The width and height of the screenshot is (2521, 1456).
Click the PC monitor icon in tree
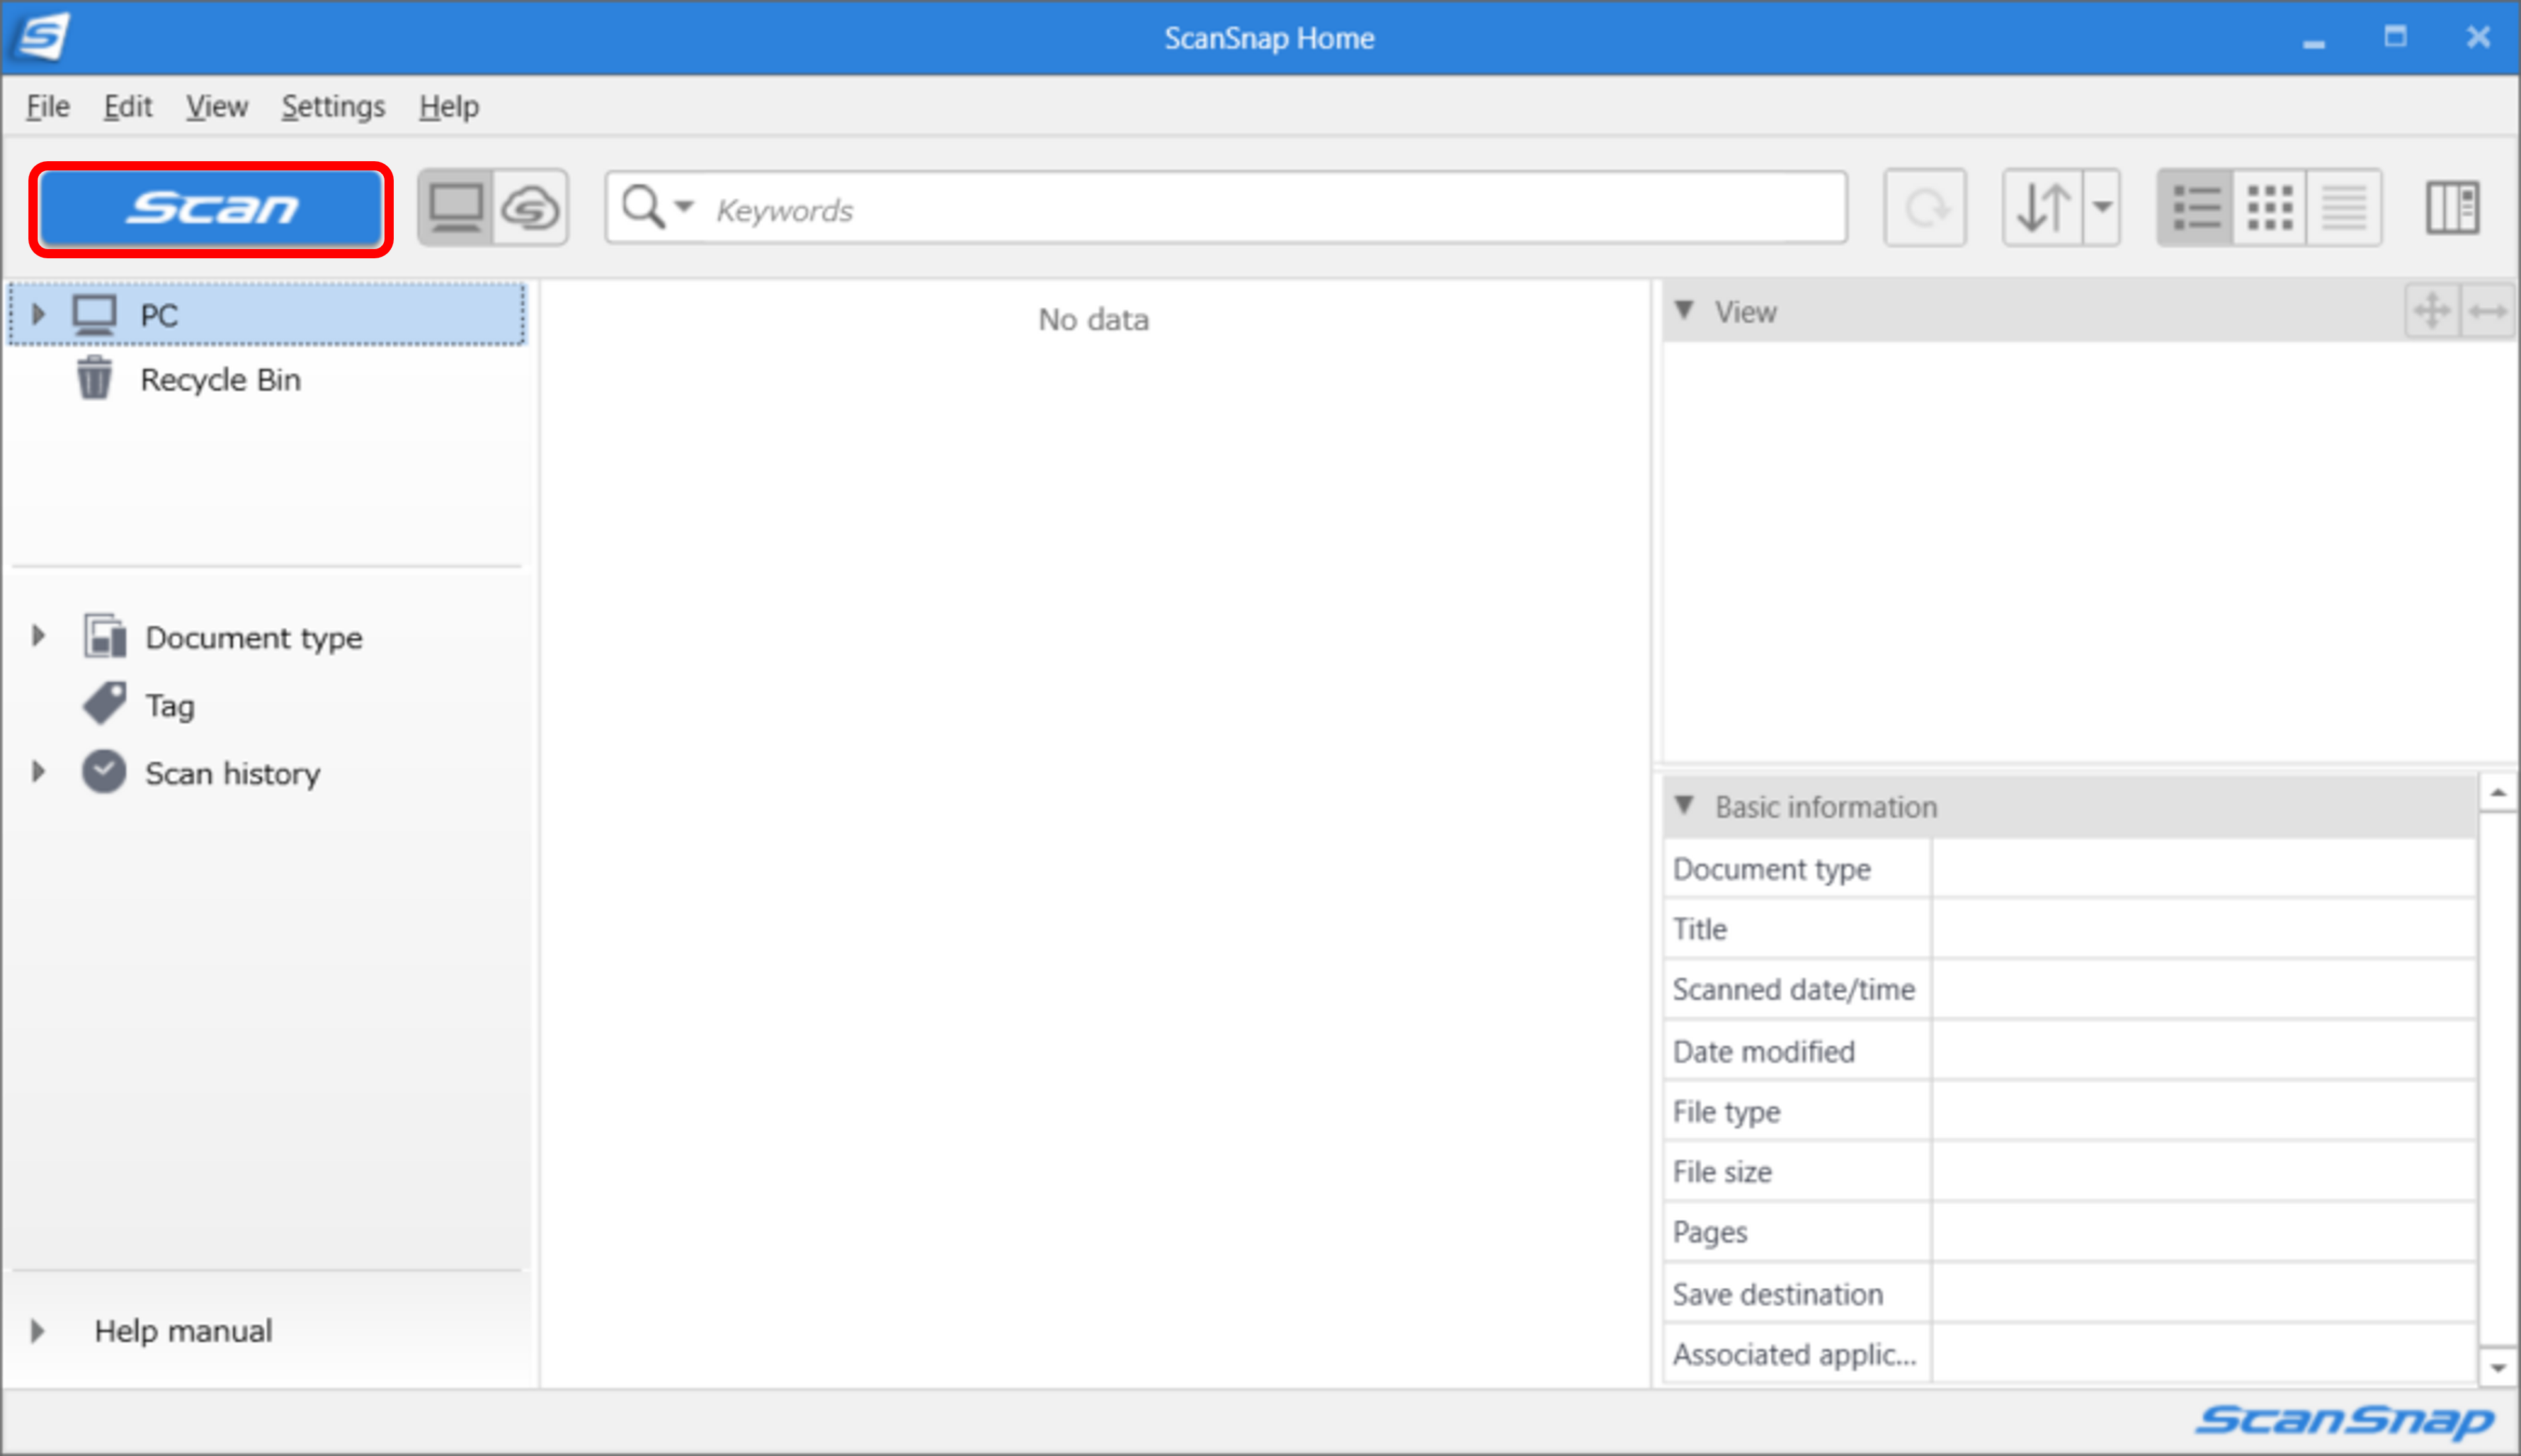pos(94,314)
